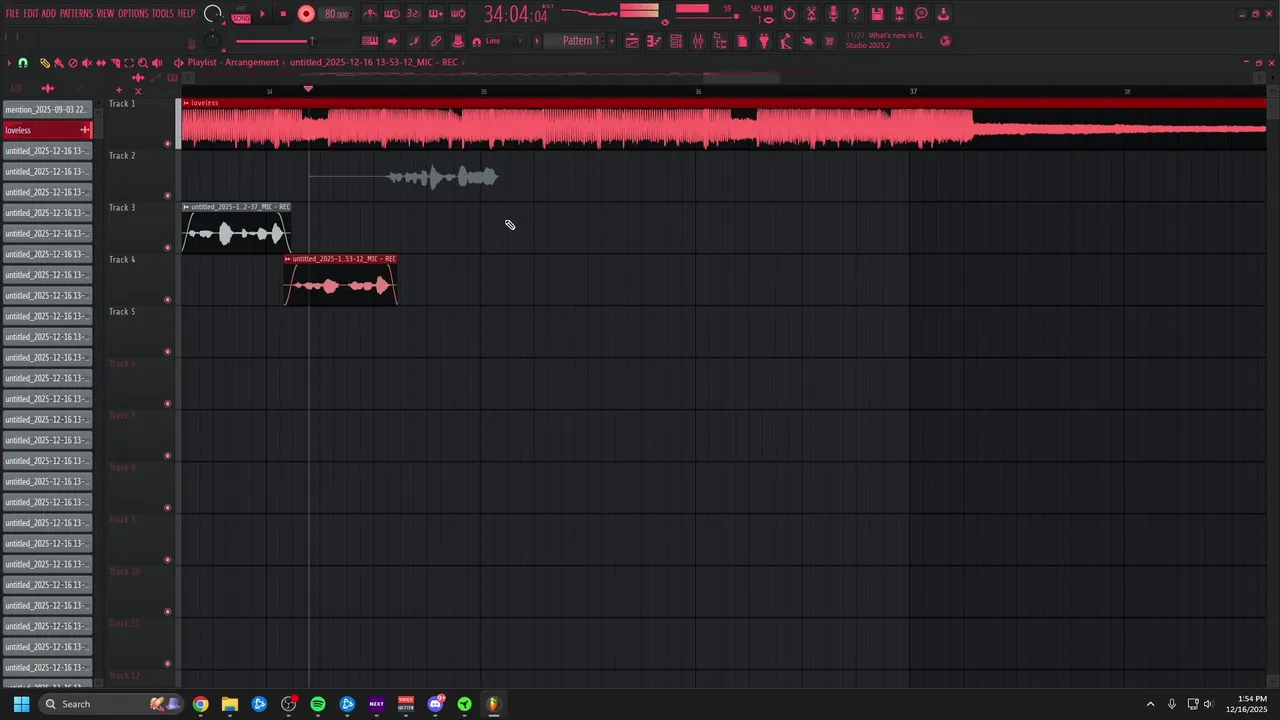Viewport: 1280px width, 720px height.
Task: Open the Browser panel icon
Action: pyautogui.click(x=720, y=41)
